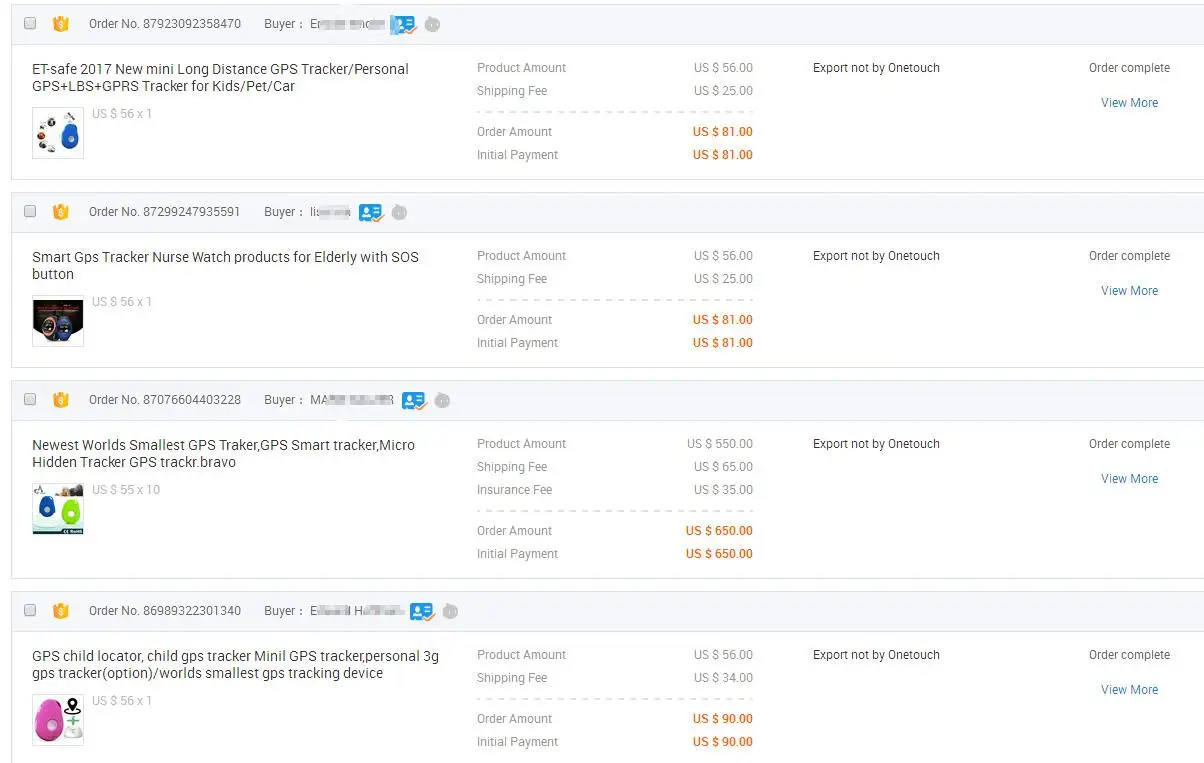Tick the checkbox for order 87299247935591
The width and height of the screenshot is (1204, 763).
coord(30,211)
